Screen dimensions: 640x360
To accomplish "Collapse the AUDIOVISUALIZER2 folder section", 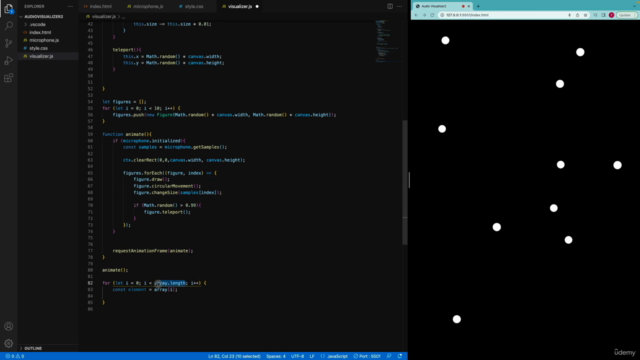I will click(x=43, y=17).
